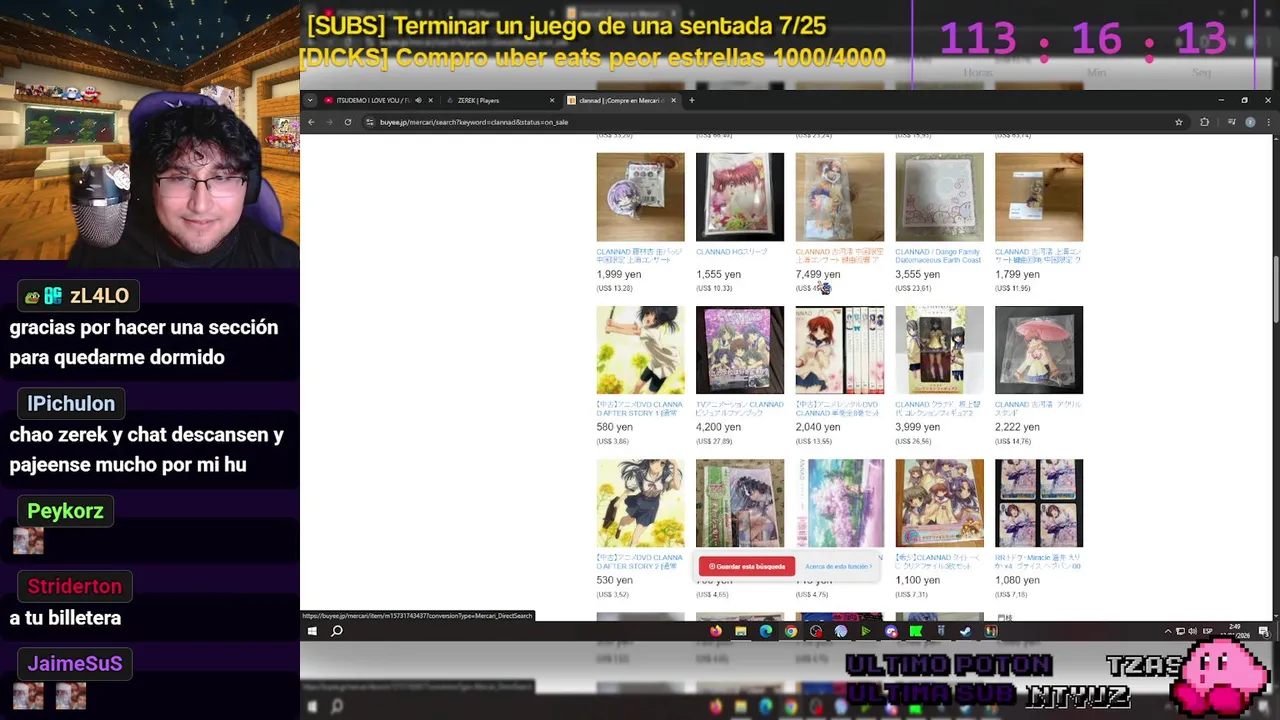Click the 3,999 yen price text

918,427
